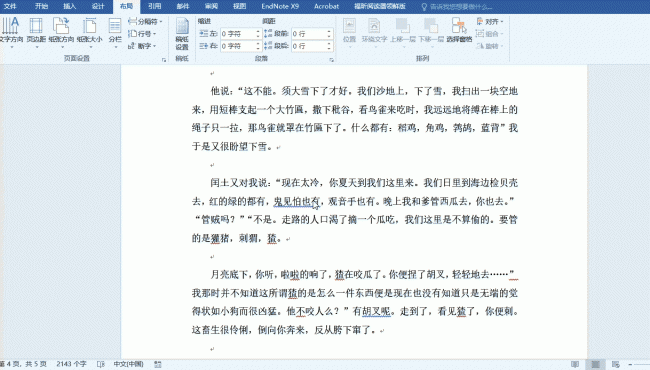Switch to the 审阅 (Review) tab

tap(211, 6)
